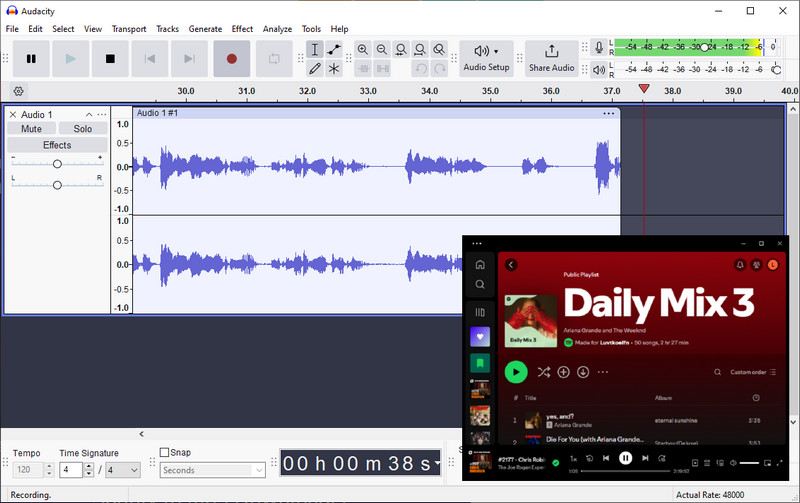
Task: Select the Selection (I-beam) tool
Action: 315,49
